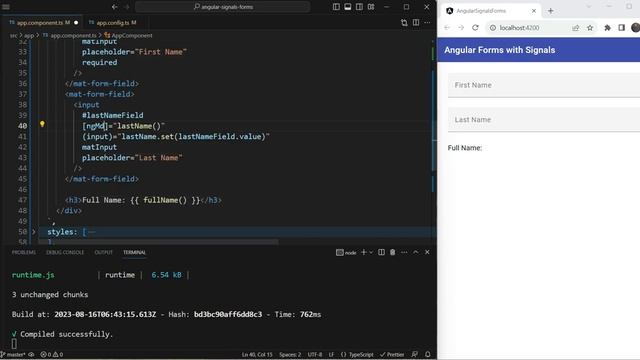Toggle the secondary side bar layout icon

pos(359,7)
